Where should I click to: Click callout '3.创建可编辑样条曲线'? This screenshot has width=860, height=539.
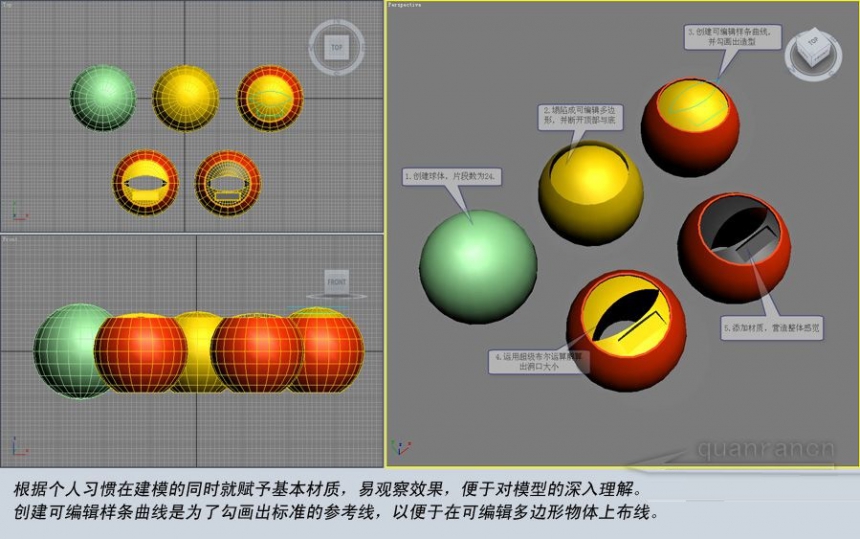pyautogui.click(x=732, y=37)
